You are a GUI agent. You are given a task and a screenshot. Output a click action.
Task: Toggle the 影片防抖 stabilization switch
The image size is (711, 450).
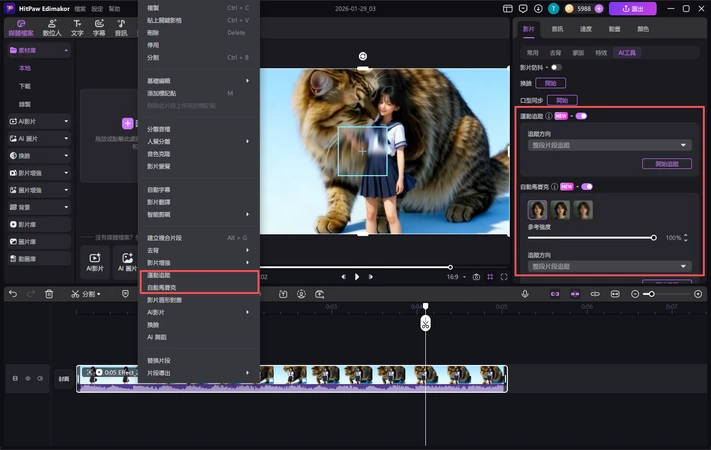[x=557, y=67]
